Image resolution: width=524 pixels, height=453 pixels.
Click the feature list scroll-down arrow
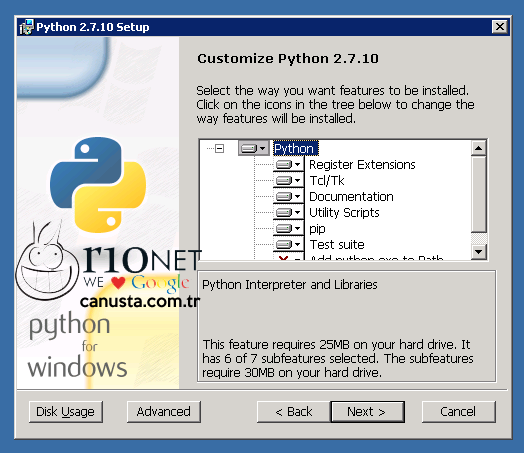point(479,252)
